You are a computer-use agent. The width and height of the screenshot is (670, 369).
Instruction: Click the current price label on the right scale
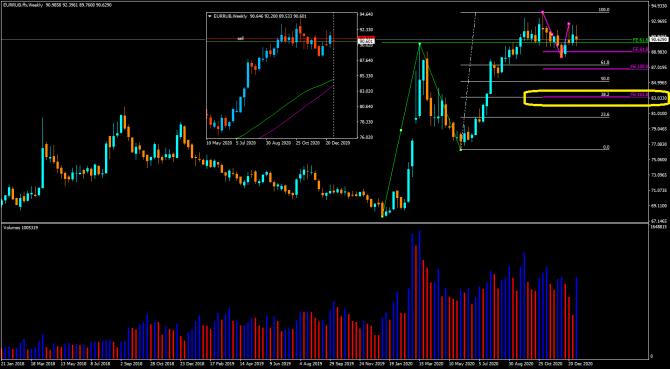(658, 39)
